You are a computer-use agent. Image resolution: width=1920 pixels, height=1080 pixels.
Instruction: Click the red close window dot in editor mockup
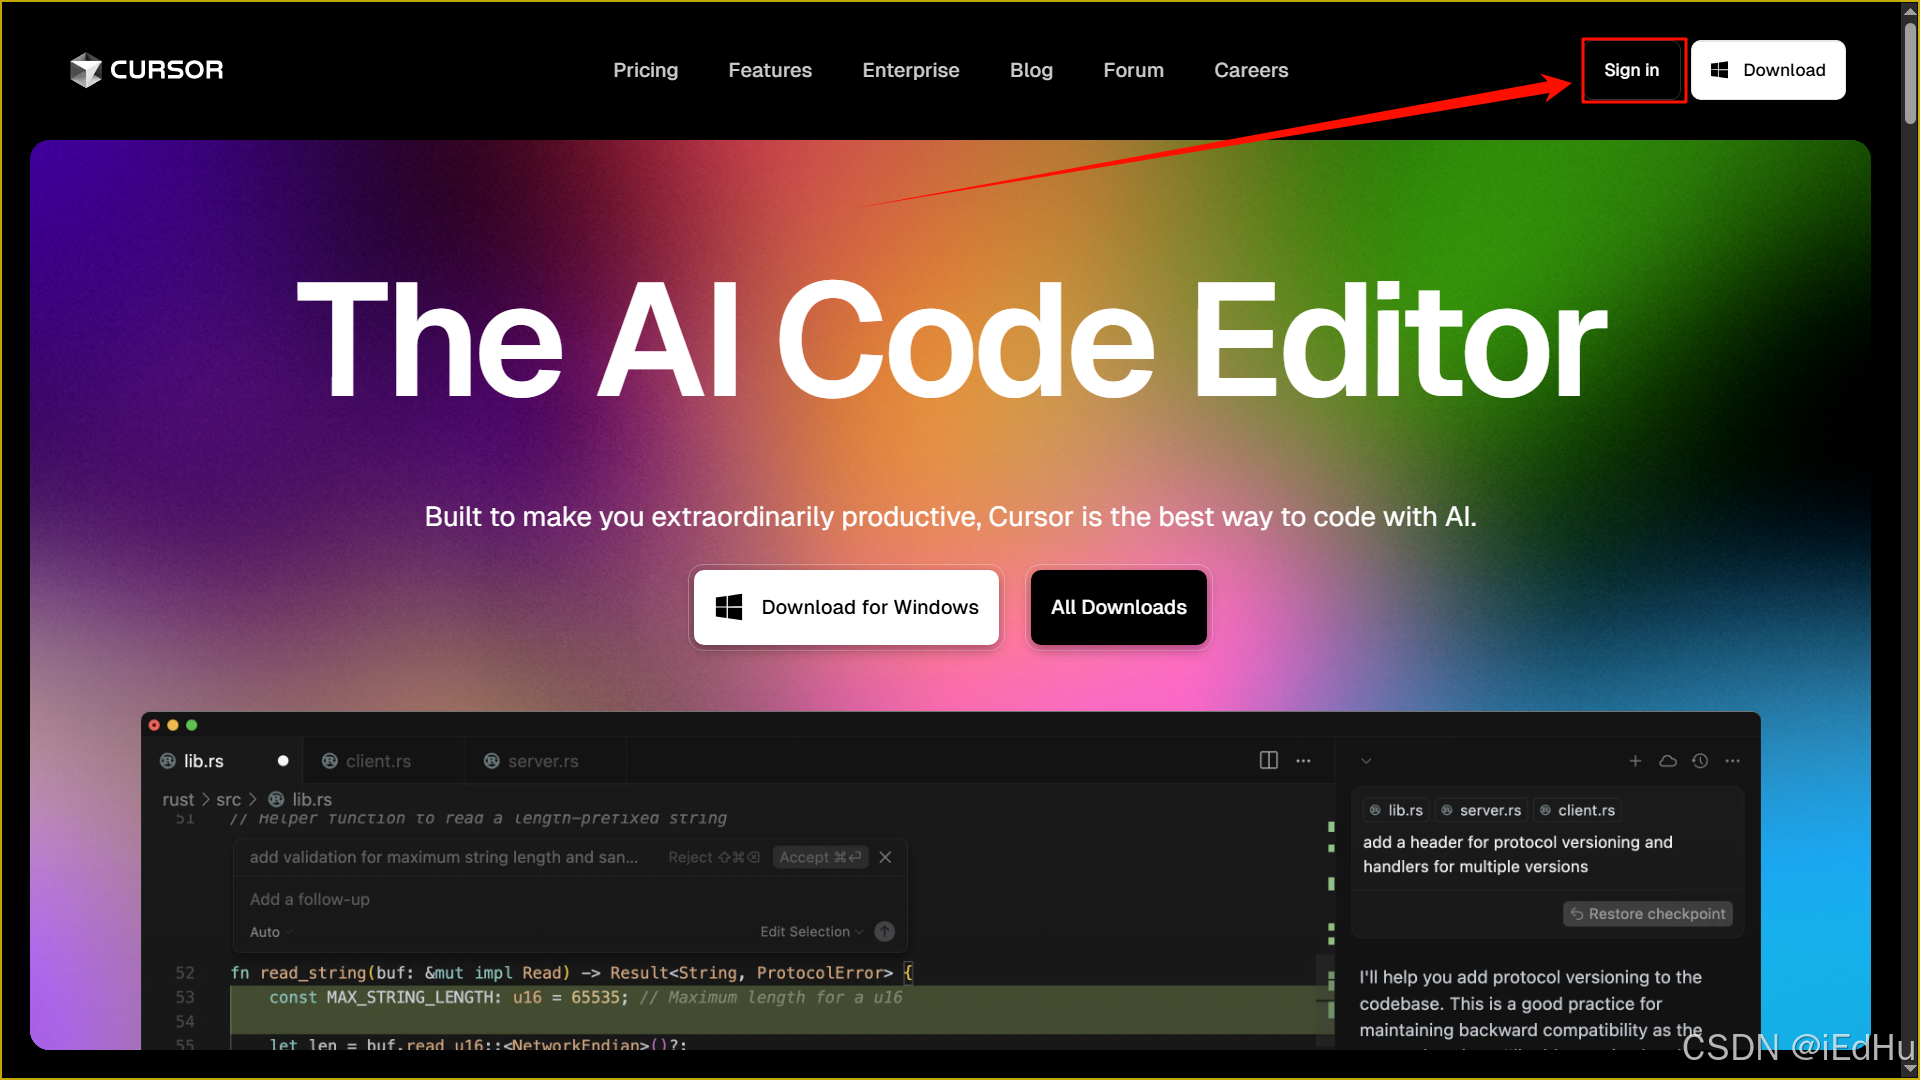154,725
